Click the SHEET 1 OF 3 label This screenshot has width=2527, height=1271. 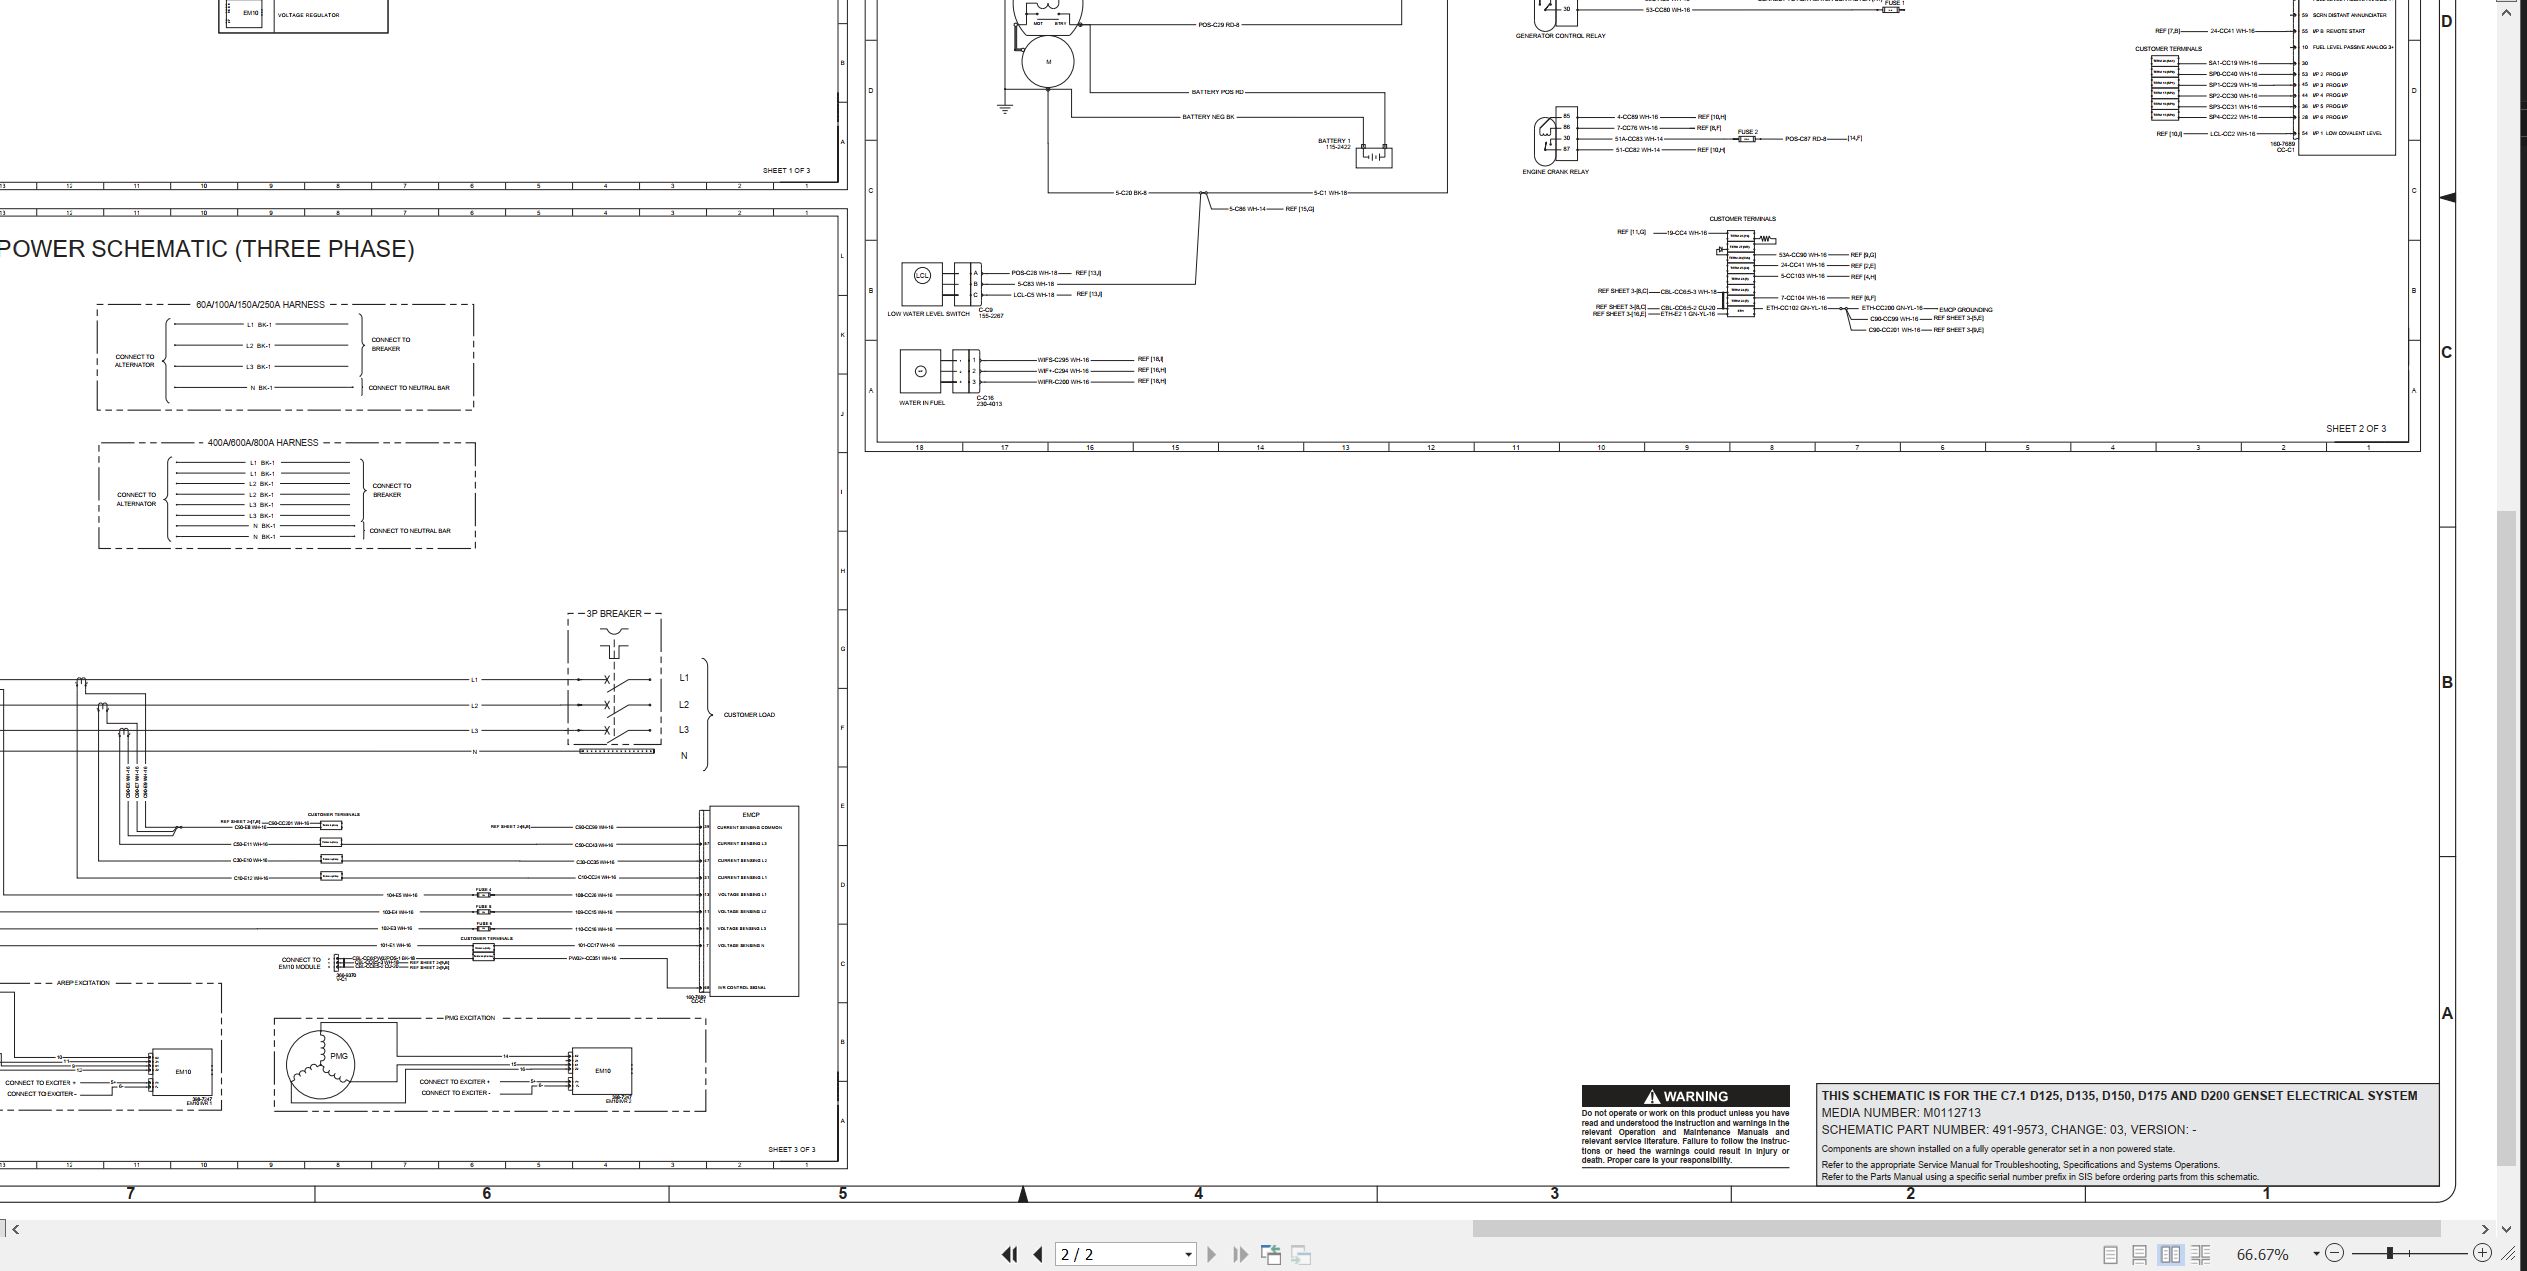(x=786, y=170)
